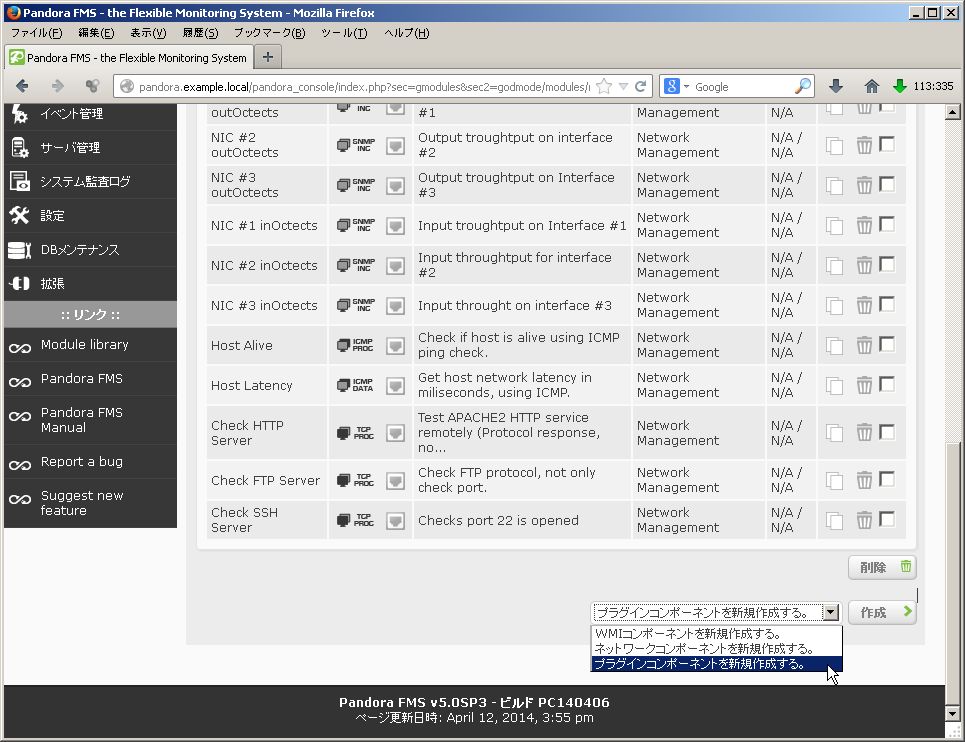This screenshot has width=965, height=742.
Task: Duplicate the Check SSH Server component
Action: [835, 521]
